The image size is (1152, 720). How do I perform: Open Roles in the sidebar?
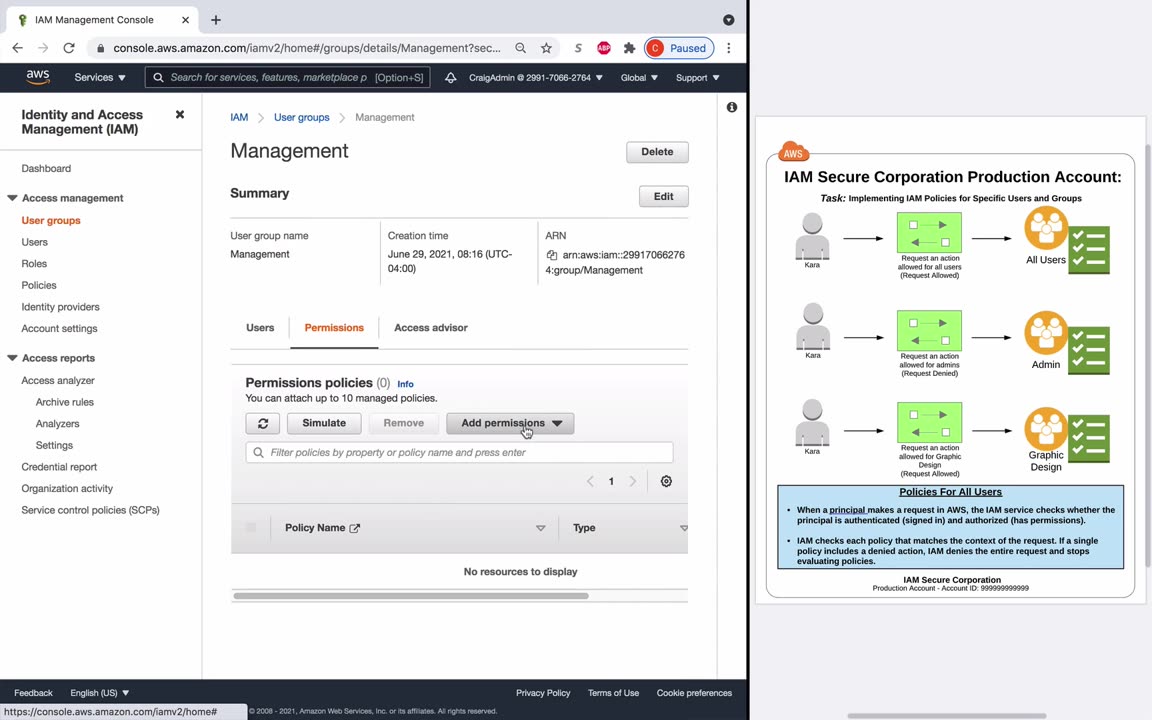(34, 263)
